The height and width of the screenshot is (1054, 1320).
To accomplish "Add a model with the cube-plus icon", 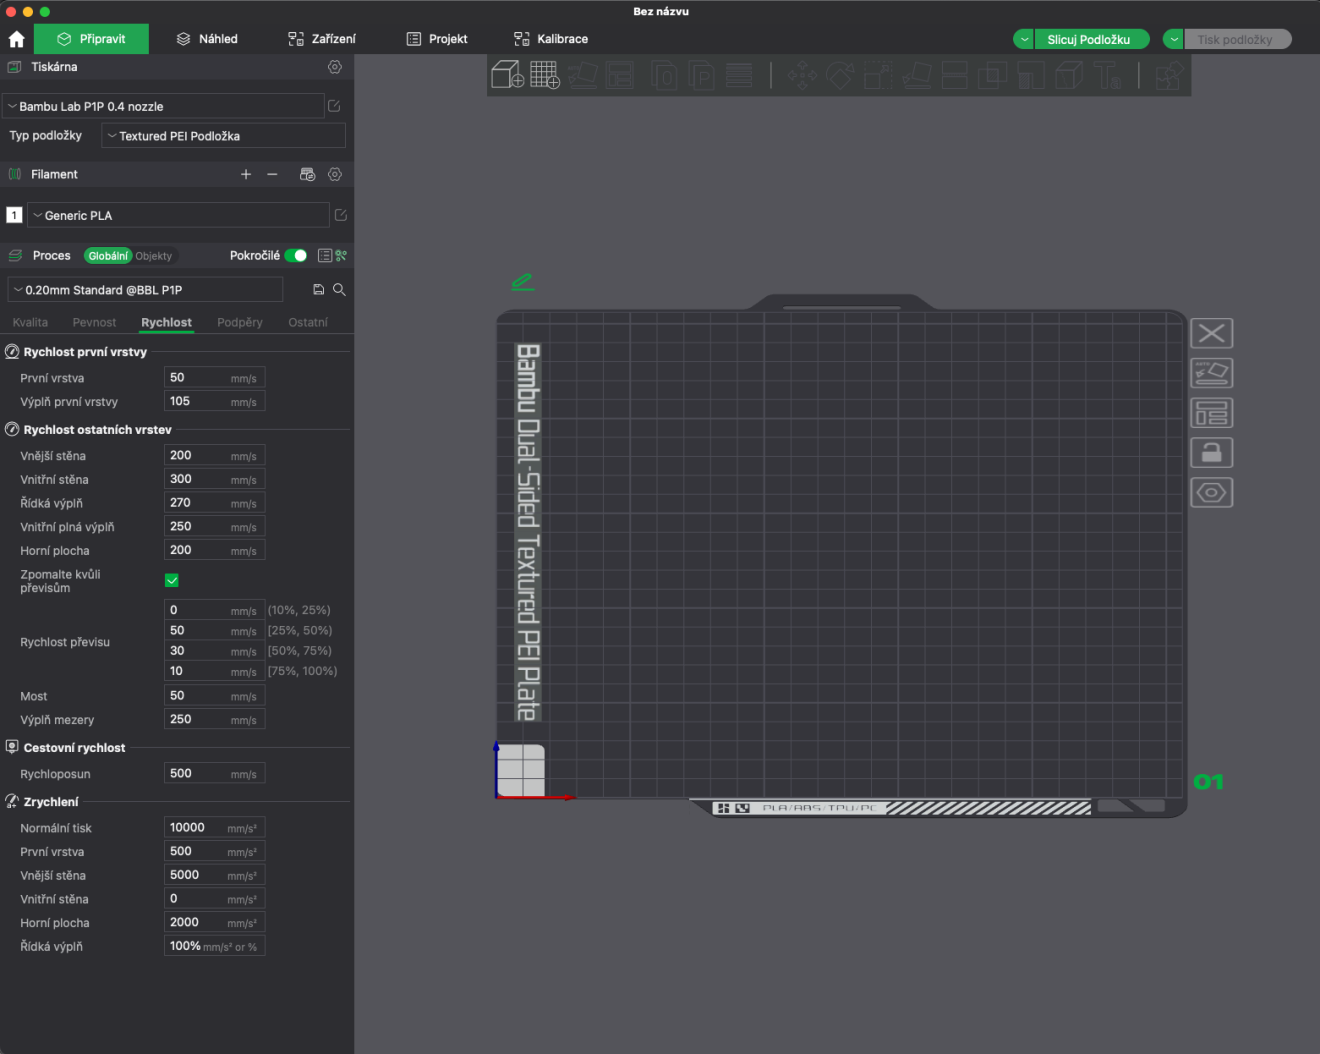I will (508, 75).
